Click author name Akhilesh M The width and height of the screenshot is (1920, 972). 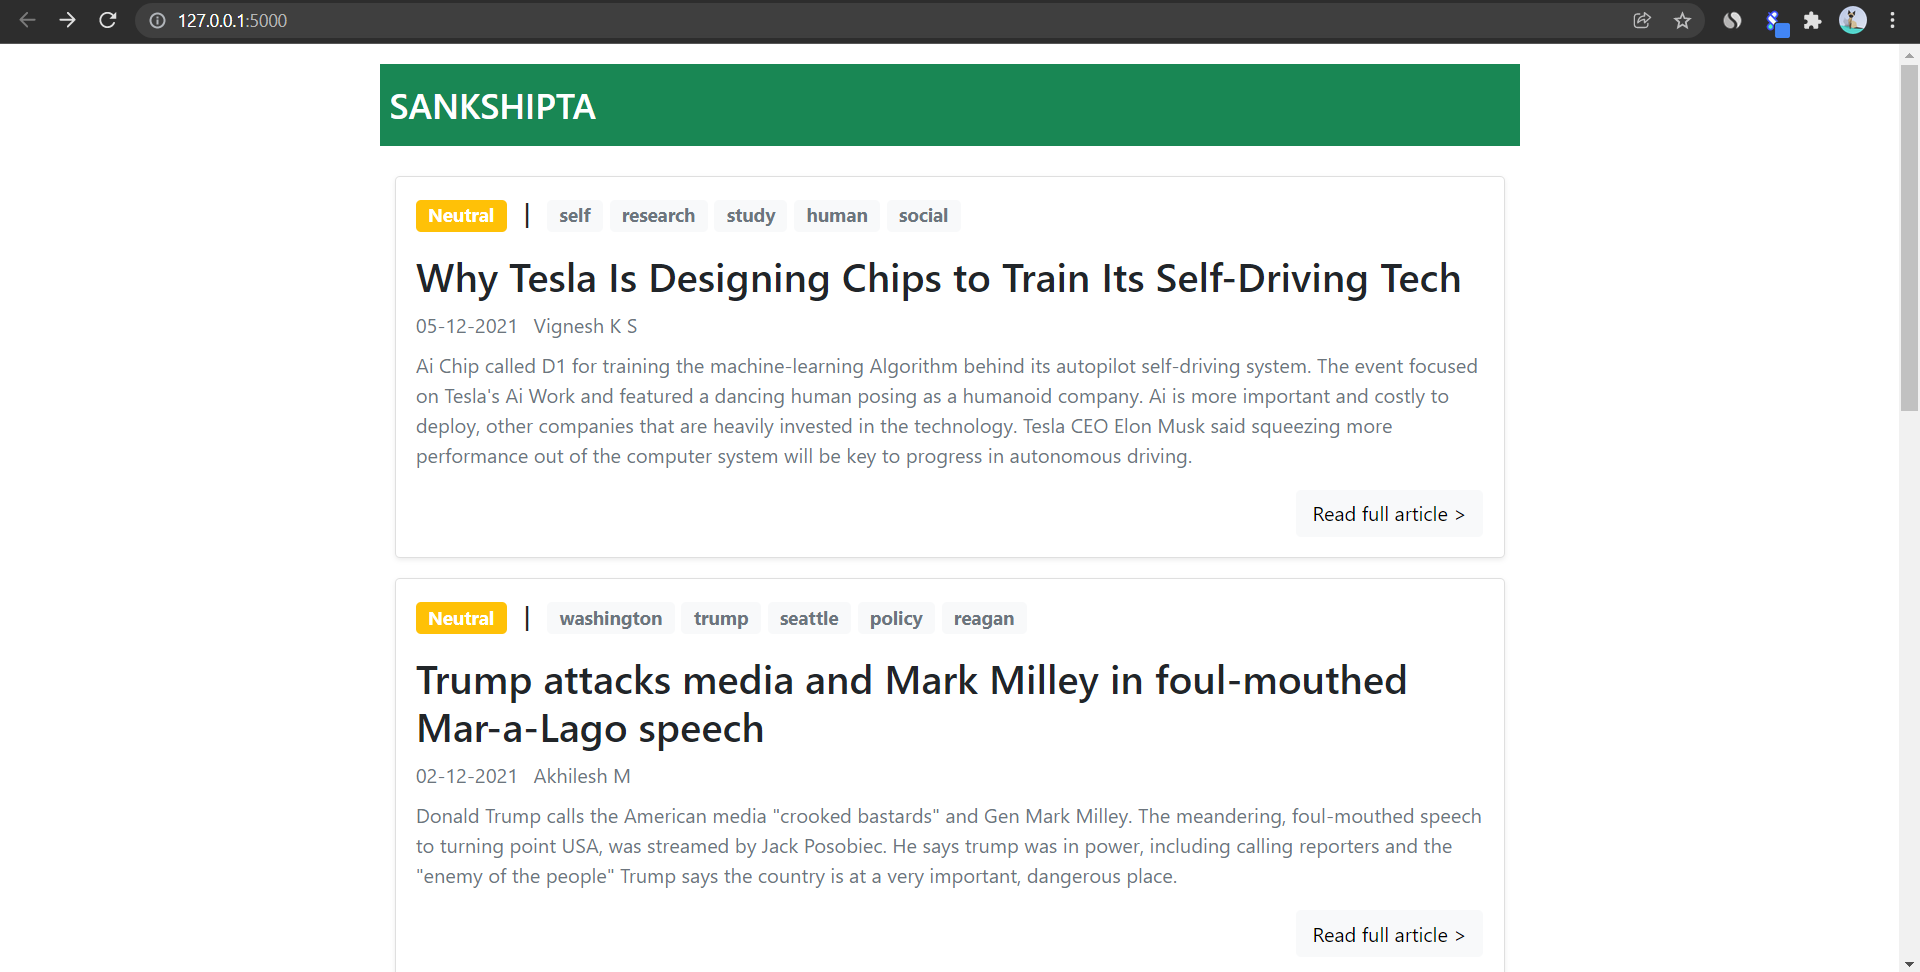pos(582,776)
